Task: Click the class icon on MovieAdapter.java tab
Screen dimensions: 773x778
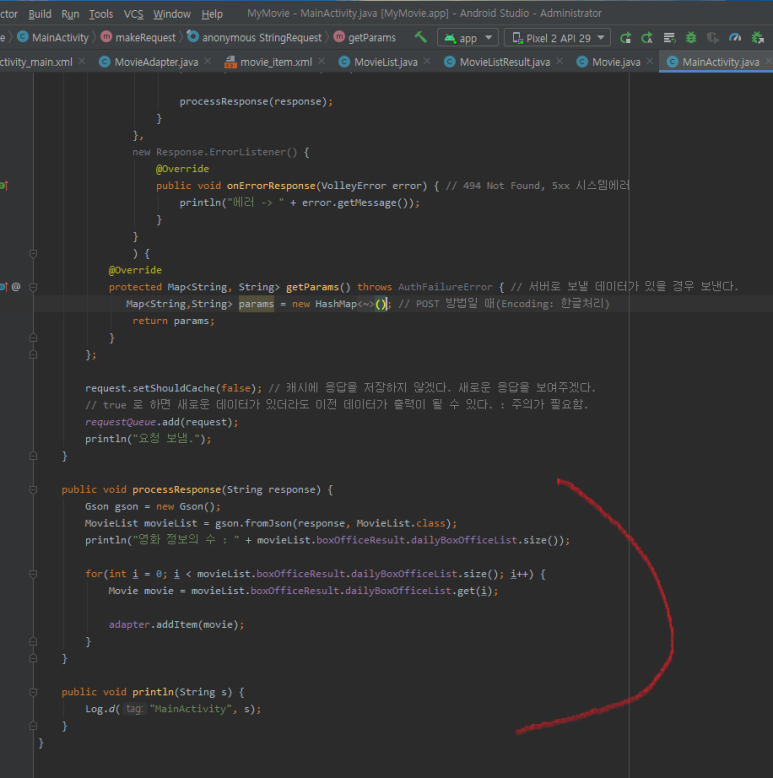Action: tap(104, 62)
